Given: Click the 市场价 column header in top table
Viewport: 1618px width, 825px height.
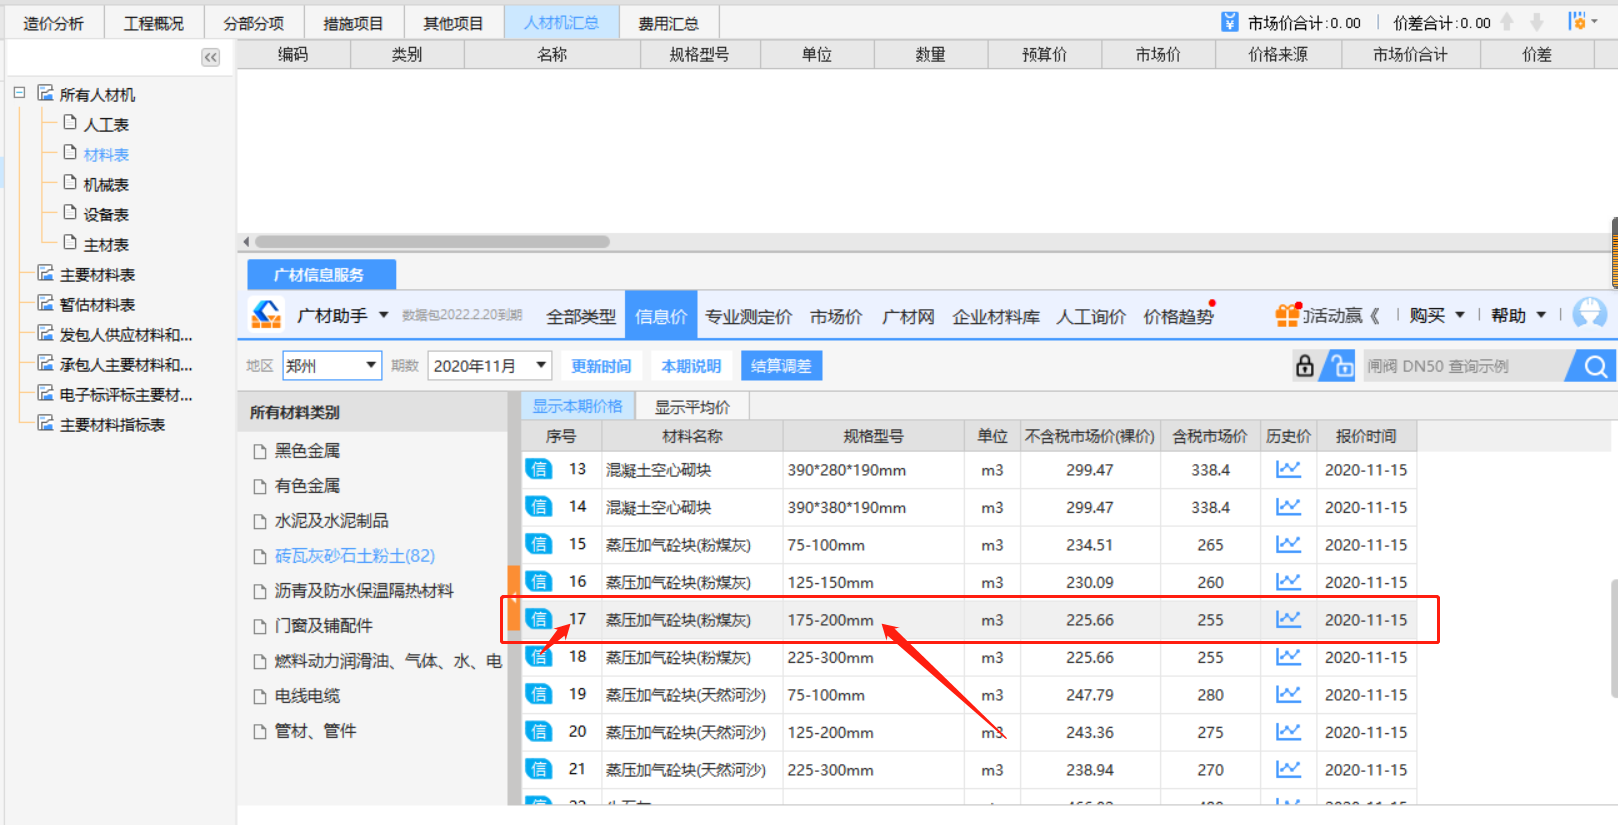Looking at the screenshot, I should pyautogui.click(x=1158, y=54).
